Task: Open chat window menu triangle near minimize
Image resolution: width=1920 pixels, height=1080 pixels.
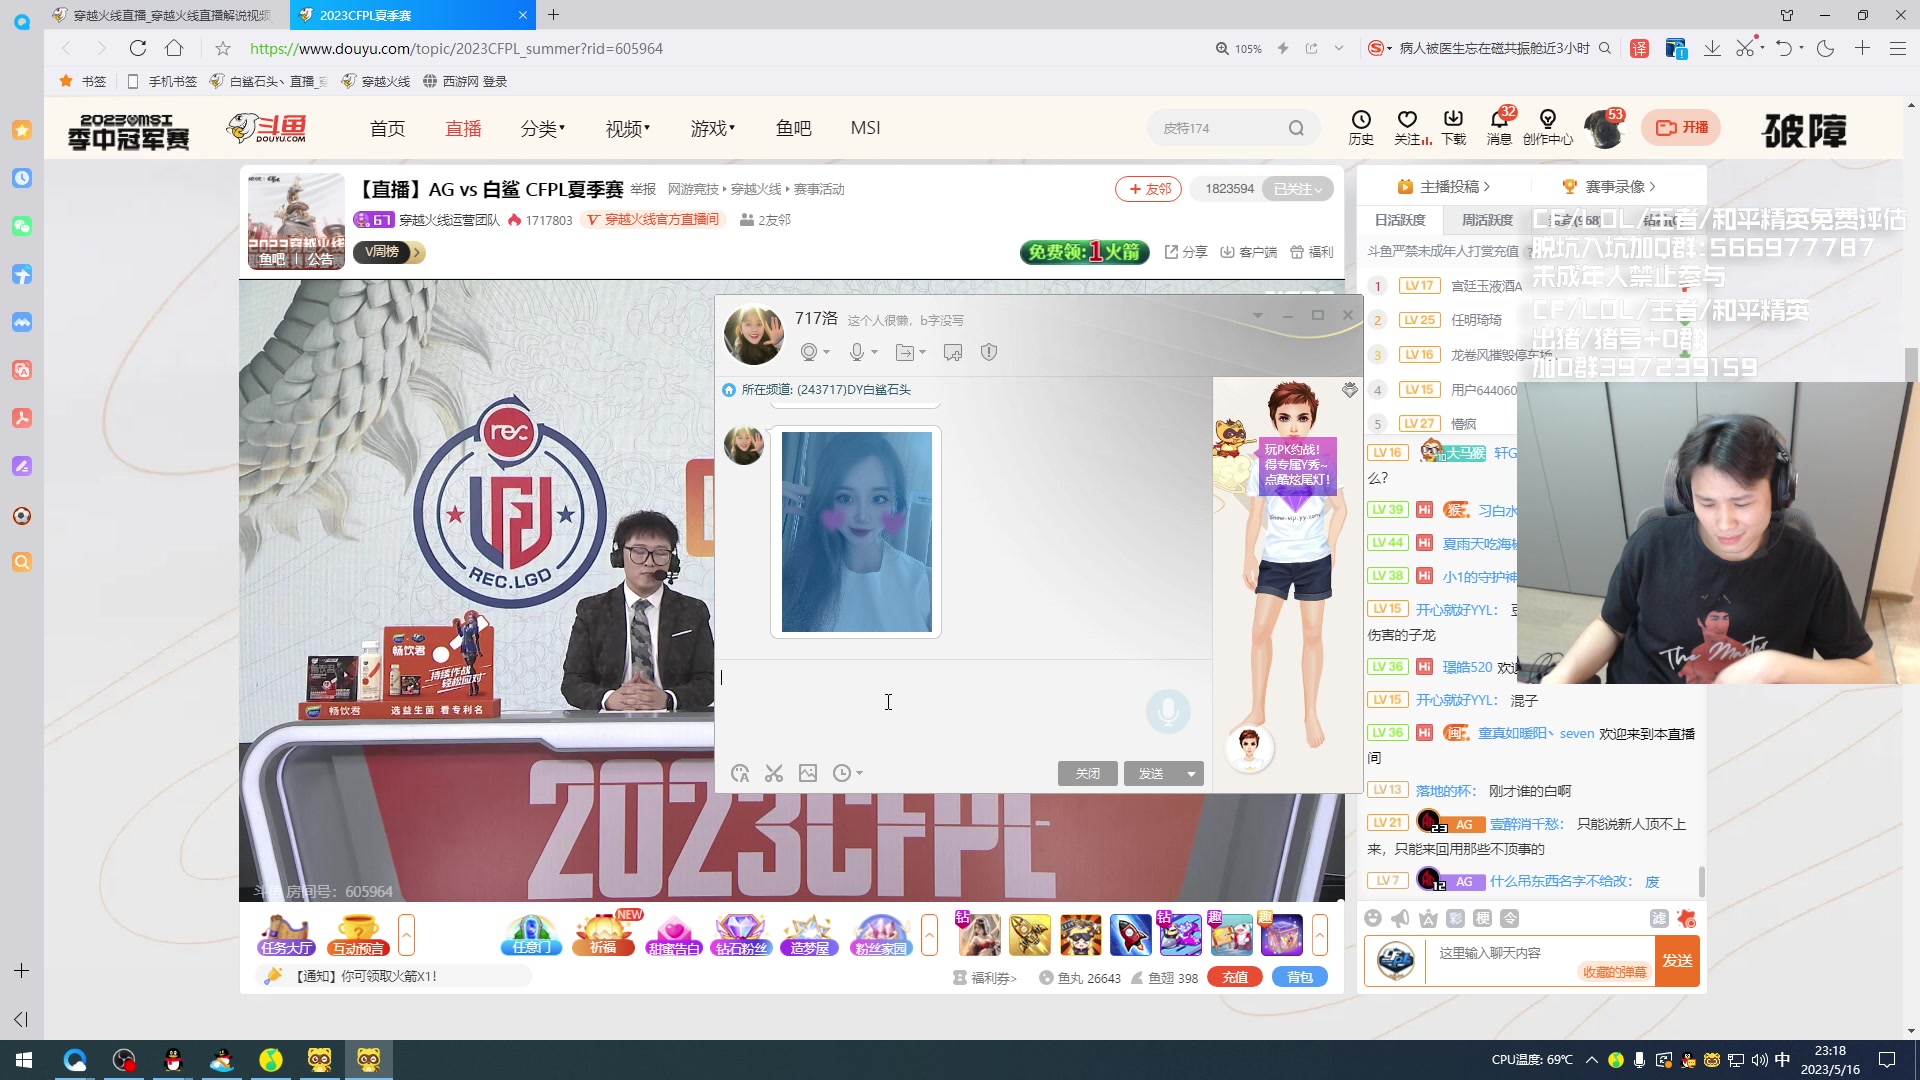Action: click(1258, 315)
